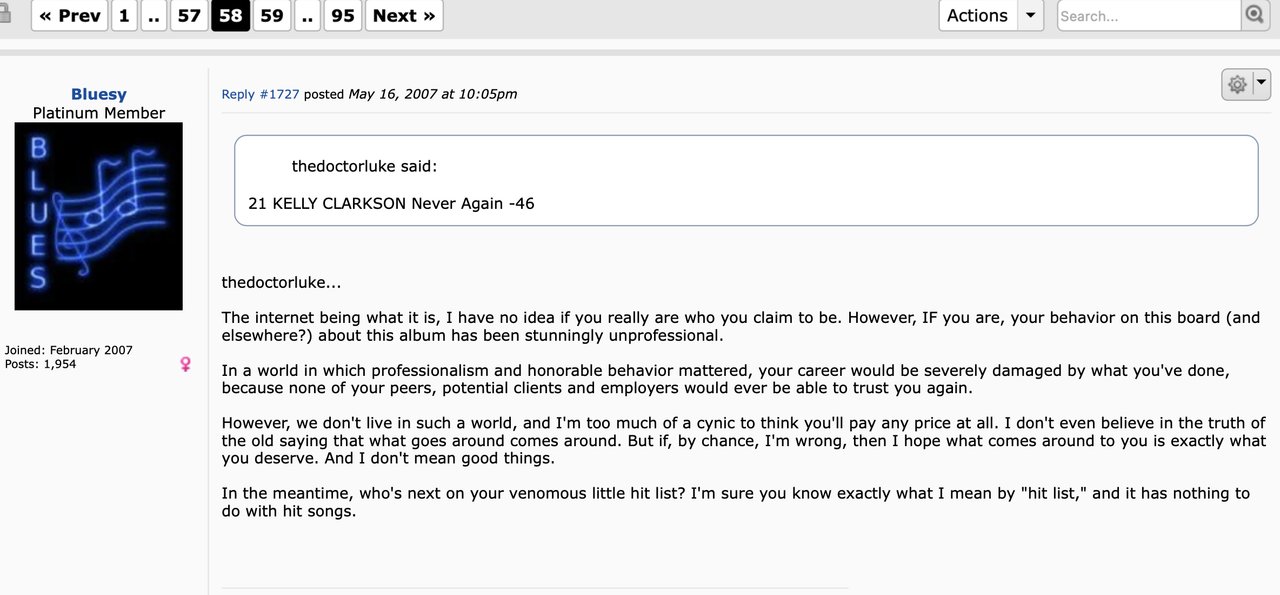Screen dimensions: 1280x595
Task: Expand the arrow next to gear icon
Action: (x=1261, y=84)
